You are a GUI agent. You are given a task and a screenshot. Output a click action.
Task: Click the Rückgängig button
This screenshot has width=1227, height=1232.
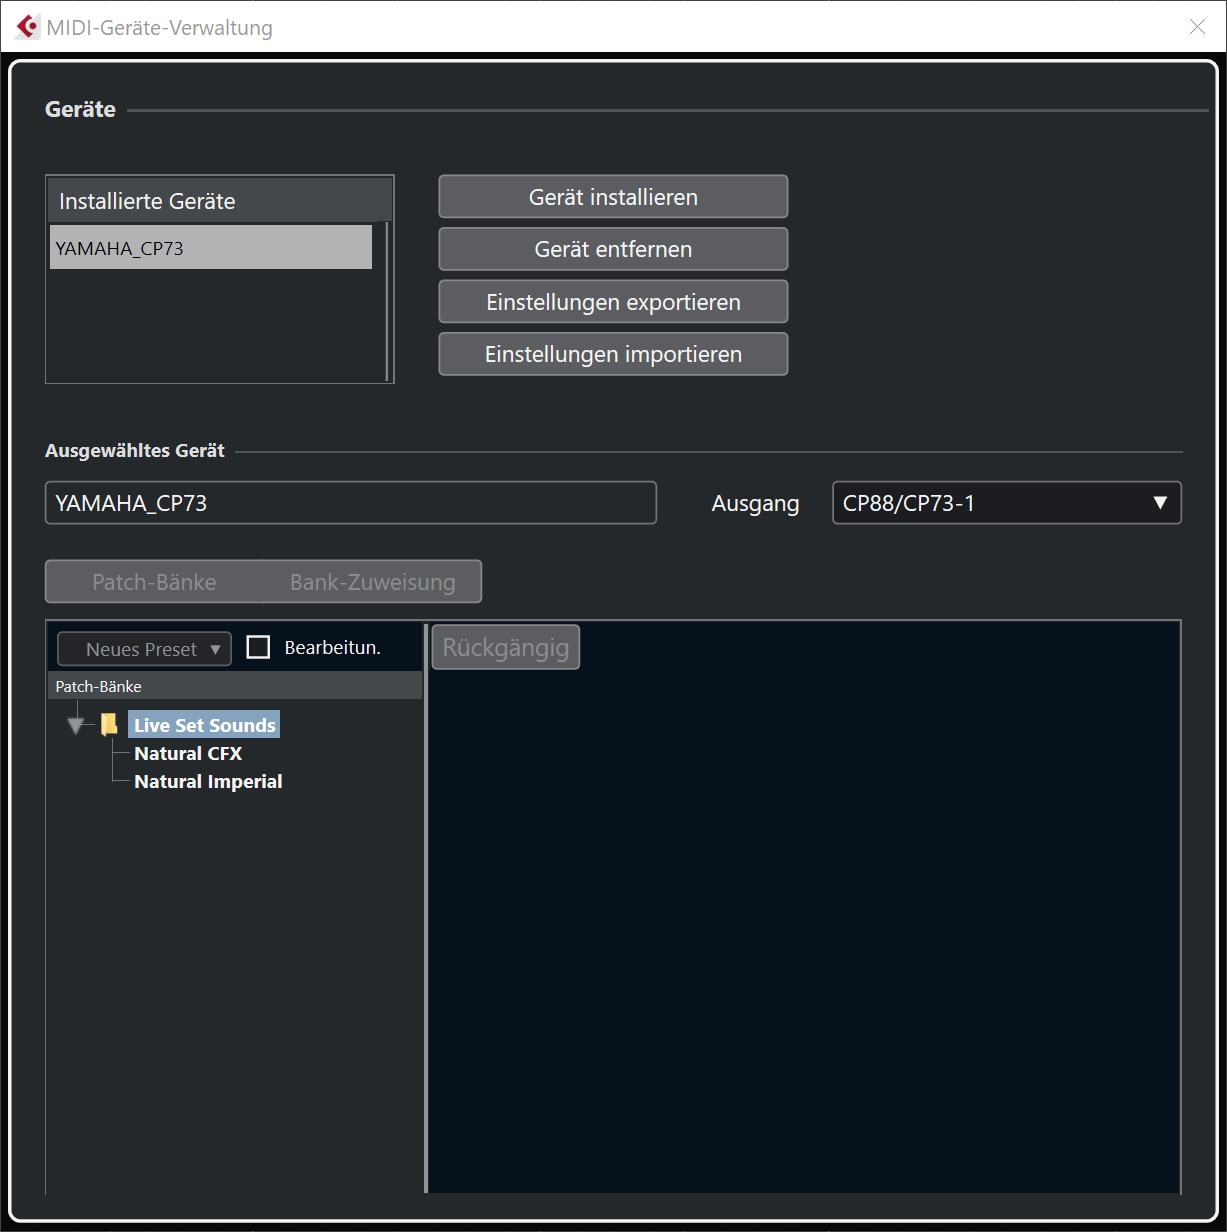pos(505,647)
